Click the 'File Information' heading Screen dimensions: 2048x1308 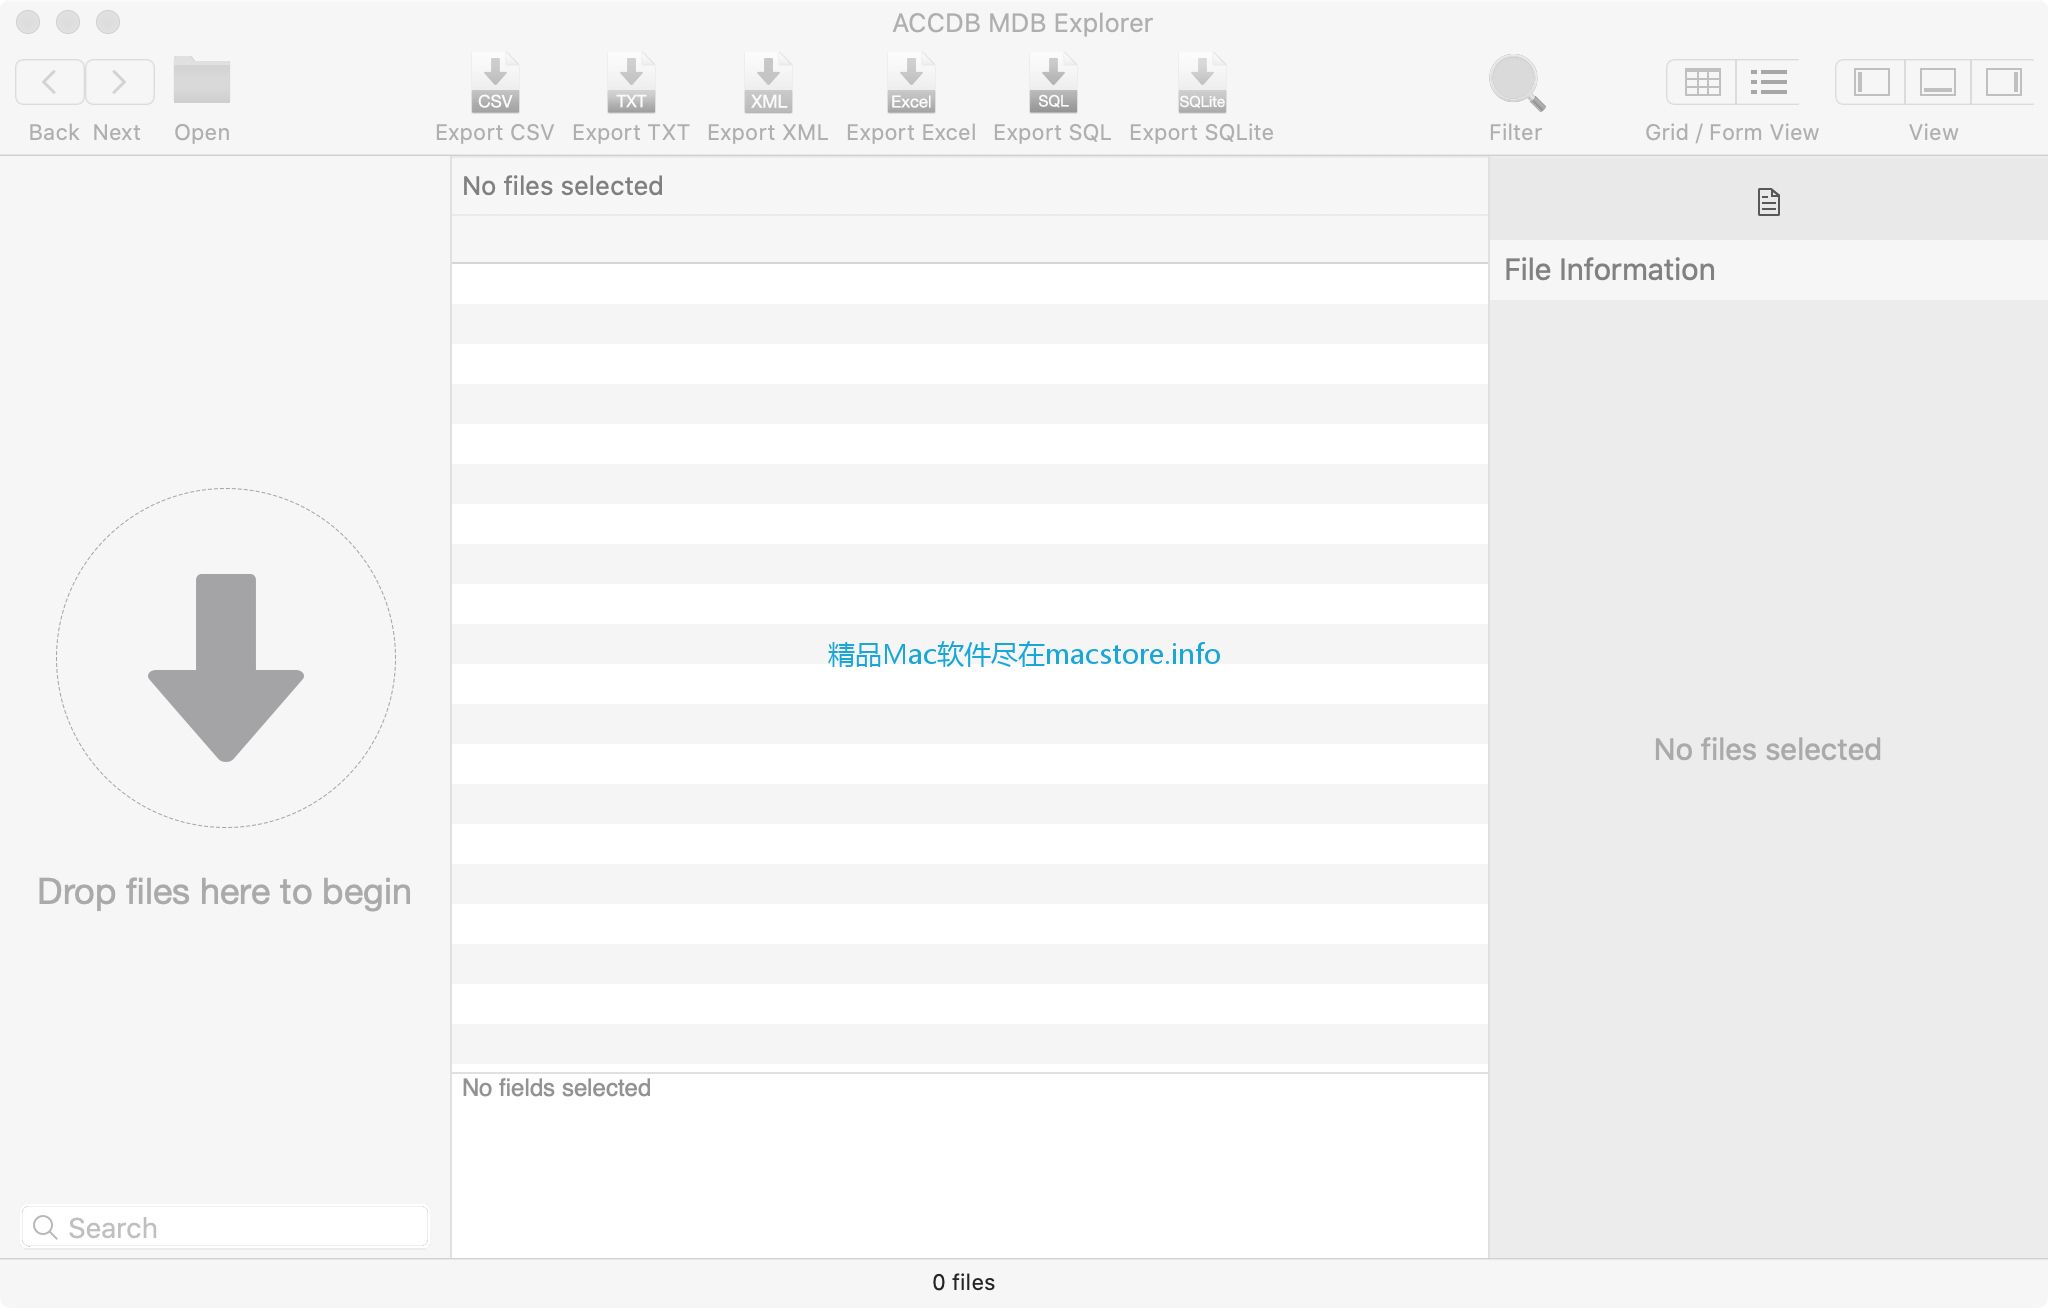[x=1609, y=269]
